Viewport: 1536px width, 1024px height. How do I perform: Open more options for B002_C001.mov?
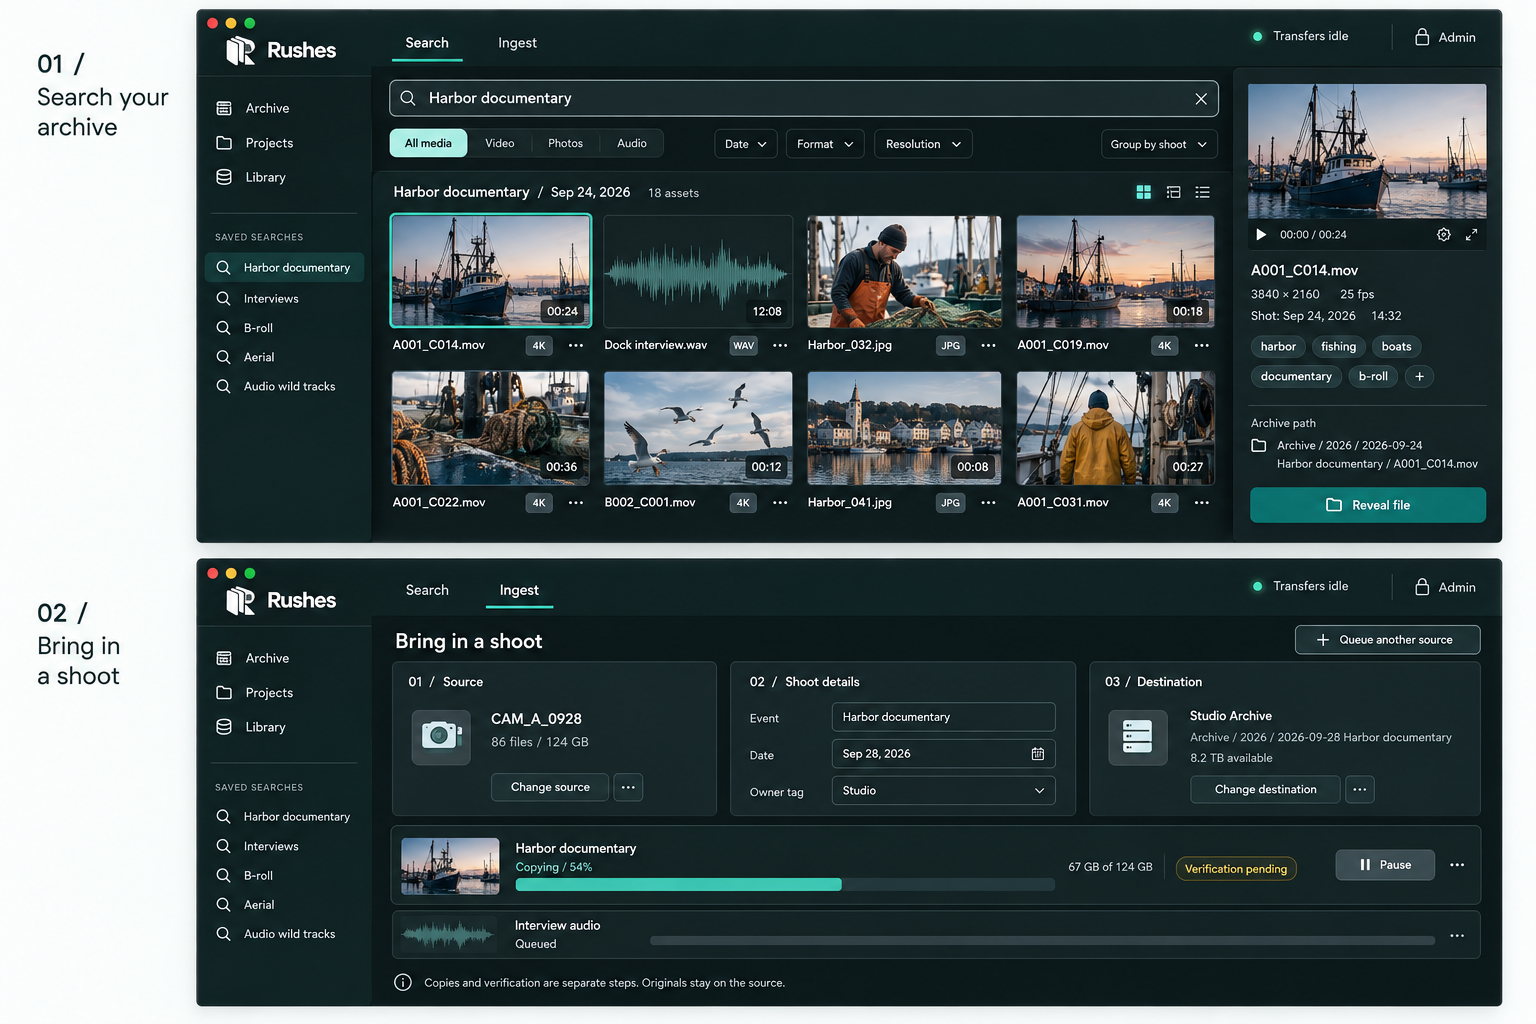pyautogui.click(x=781, y=502)
